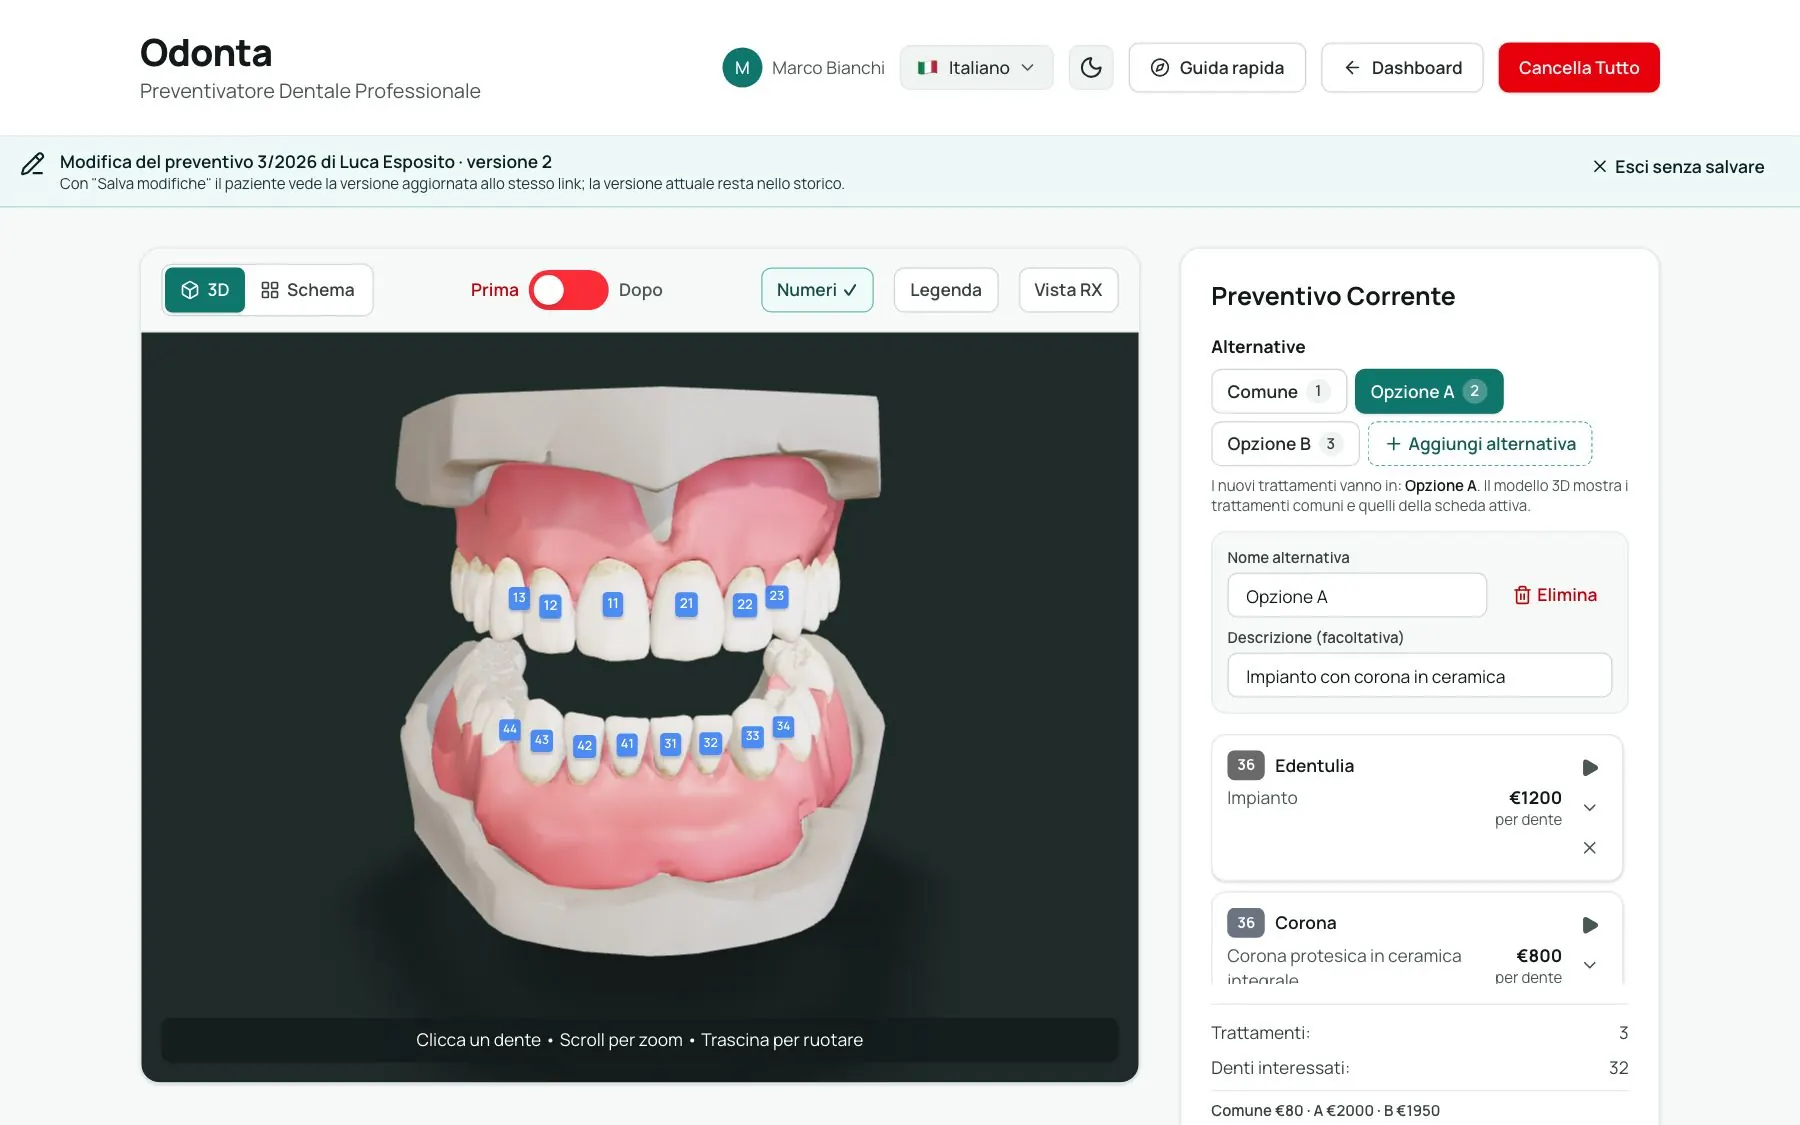This screenshot has width=1800, height=1125.
Task: Click the Comune €80 · A €2000 · B €1950 summary
Action: pos(1325,1110)
